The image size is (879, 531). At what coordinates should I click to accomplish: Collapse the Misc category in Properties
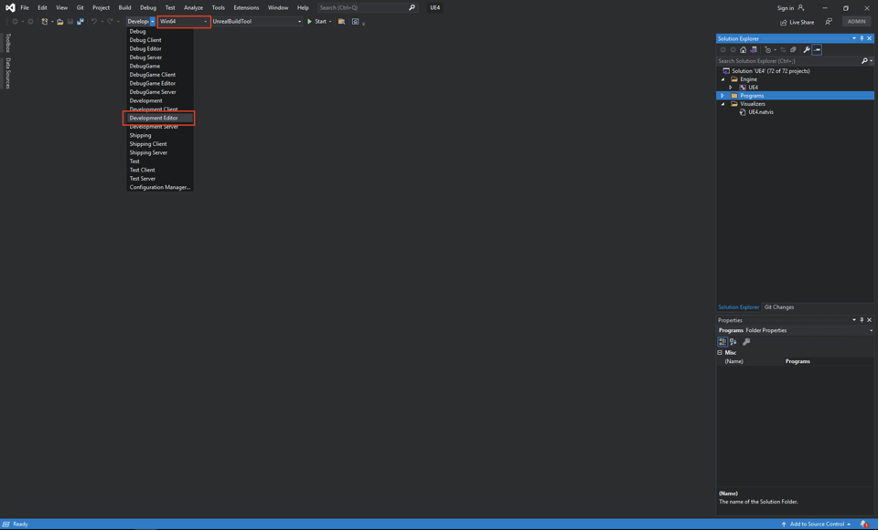click(x=720, y=353)
